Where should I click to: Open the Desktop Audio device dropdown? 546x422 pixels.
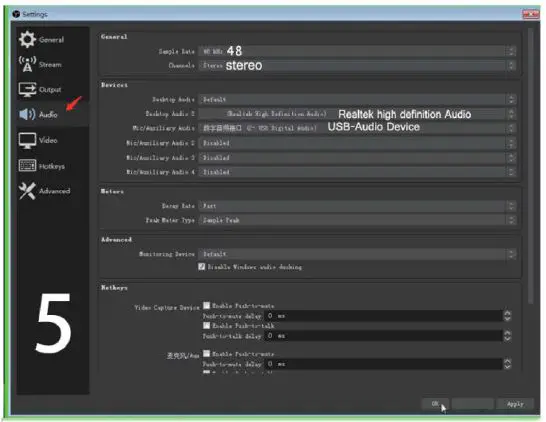[x=357, y=100]
